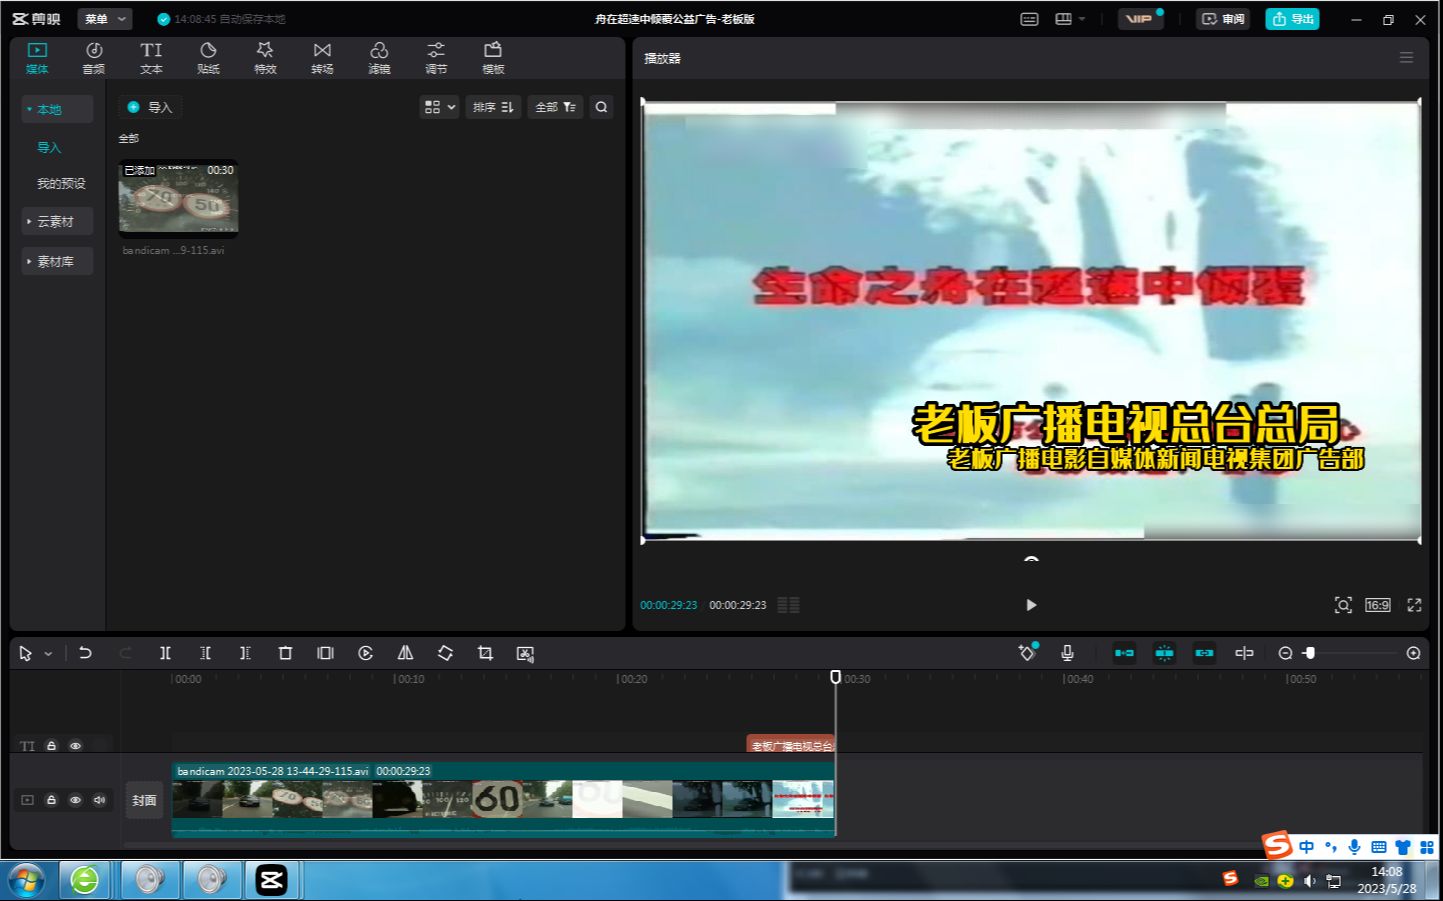Open the 音频 (Audio) tab

tap(94, 58)
